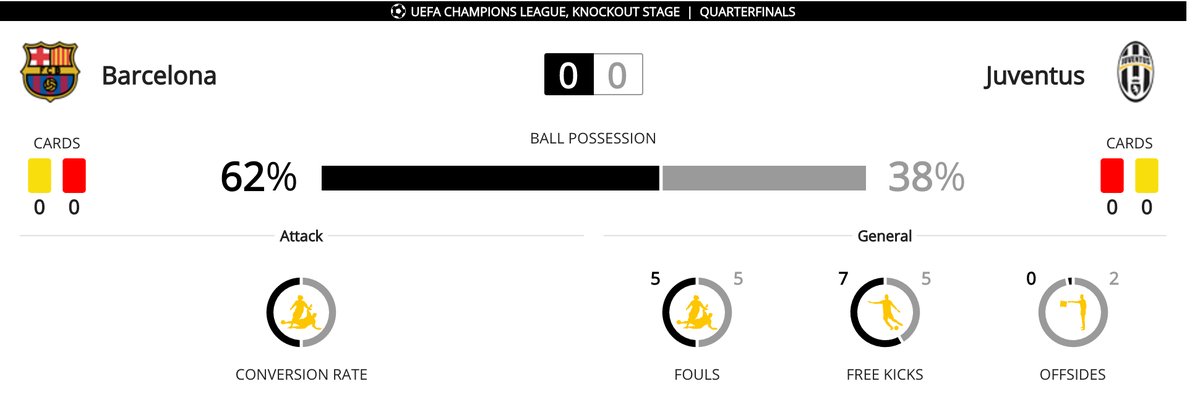Viewport: 1200px width, 402px height.
Task: Click Barcelona's black score box
Action: pos(569,76)
